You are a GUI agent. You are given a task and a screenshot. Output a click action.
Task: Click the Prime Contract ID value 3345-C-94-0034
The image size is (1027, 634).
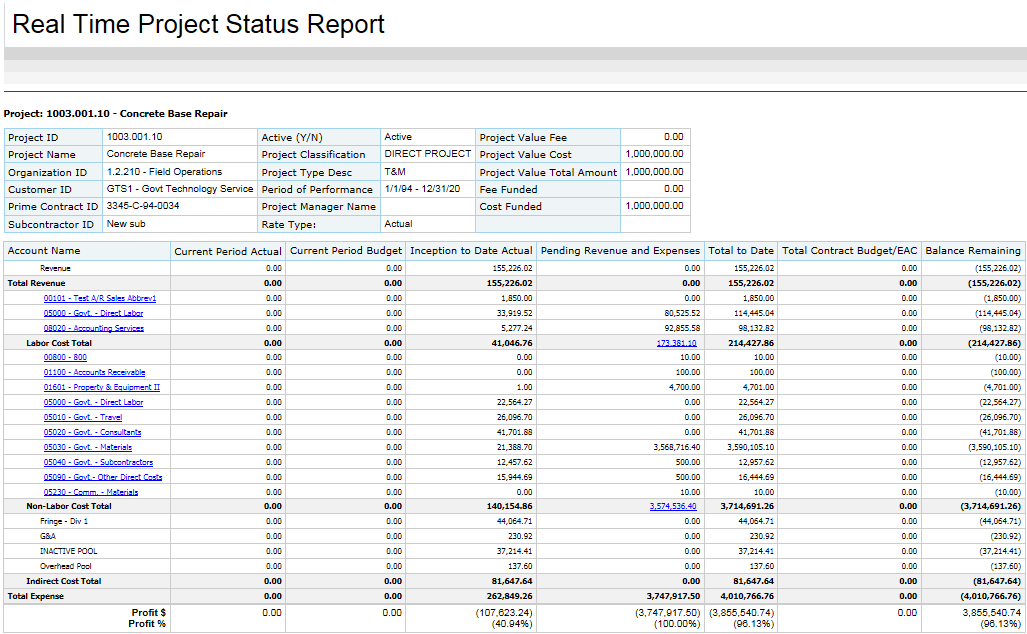pos(143,207)
